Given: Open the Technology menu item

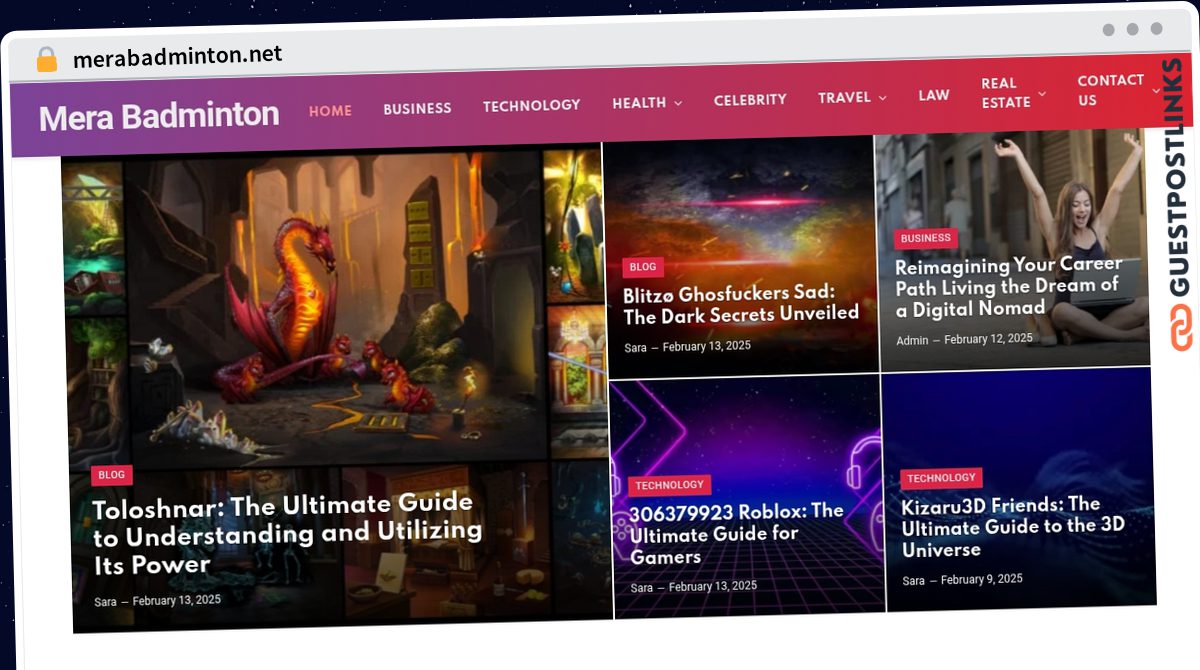Looking at the screenshot, I should tap(531, 105).
